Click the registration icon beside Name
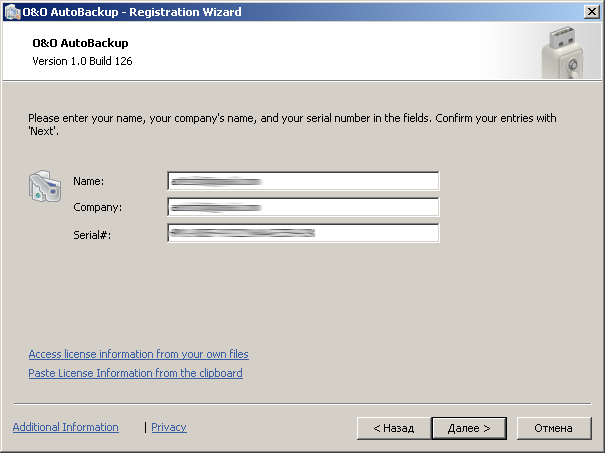 click(x=45, y=188)
